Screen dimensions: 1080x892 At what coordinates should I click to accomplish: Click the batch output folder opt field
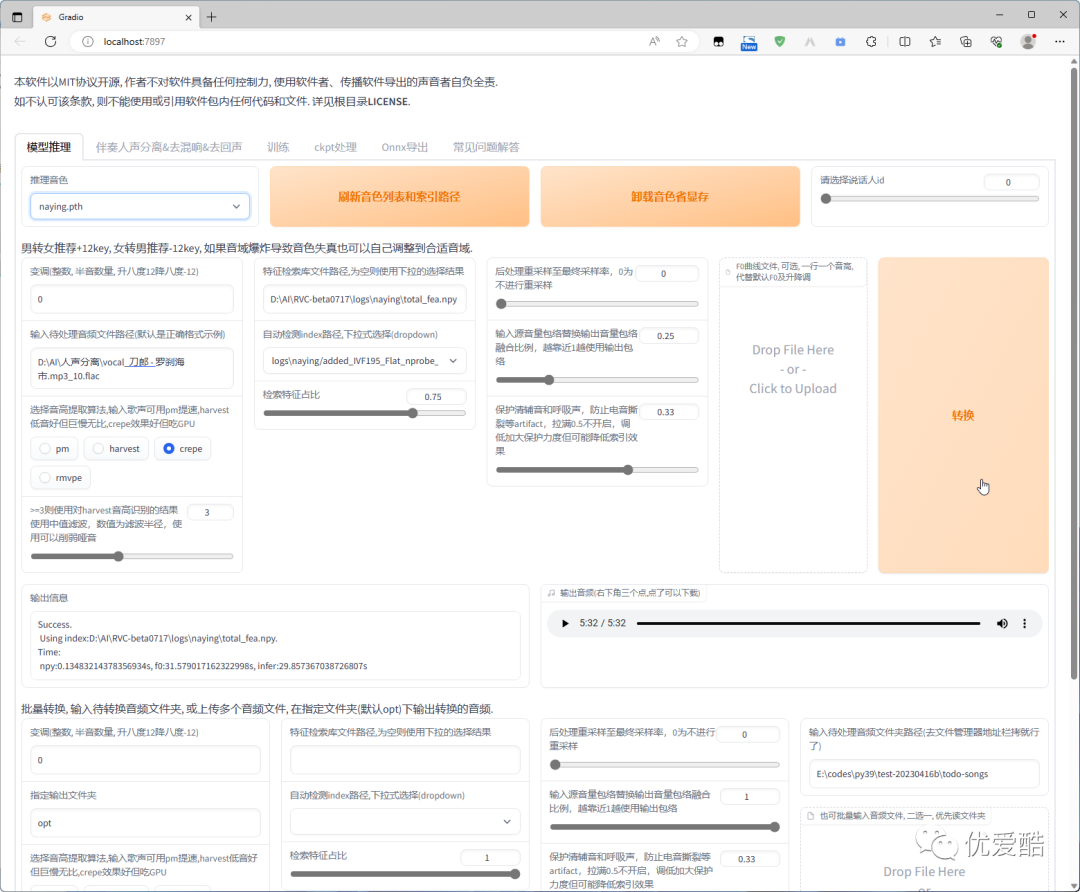[x=145, y=823]
